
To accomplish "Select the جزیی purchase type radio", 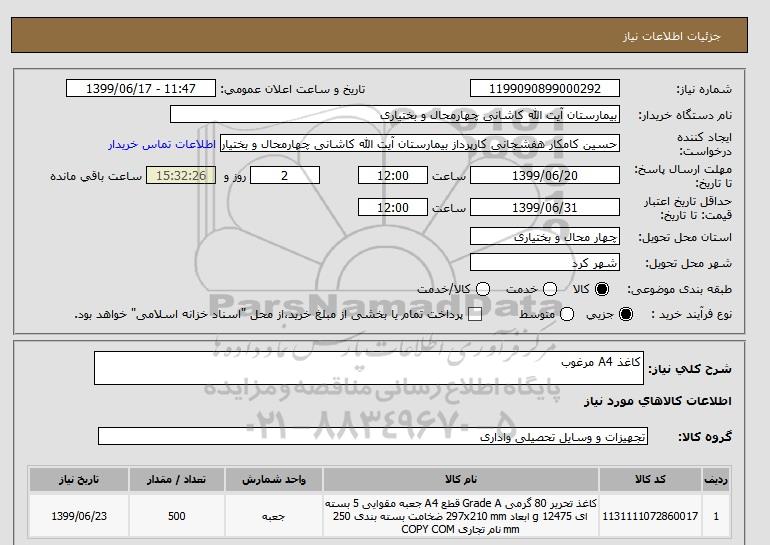I will 626,314.
